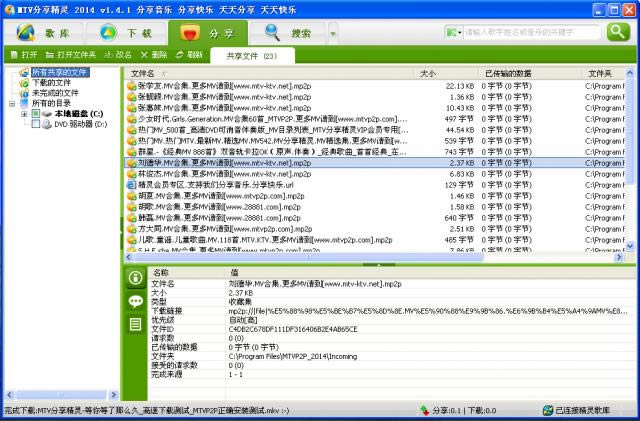Viewport: 640px width, 421px height.
Task: Select 未完成的文件 tree node
Action: (x=55, y=93)
